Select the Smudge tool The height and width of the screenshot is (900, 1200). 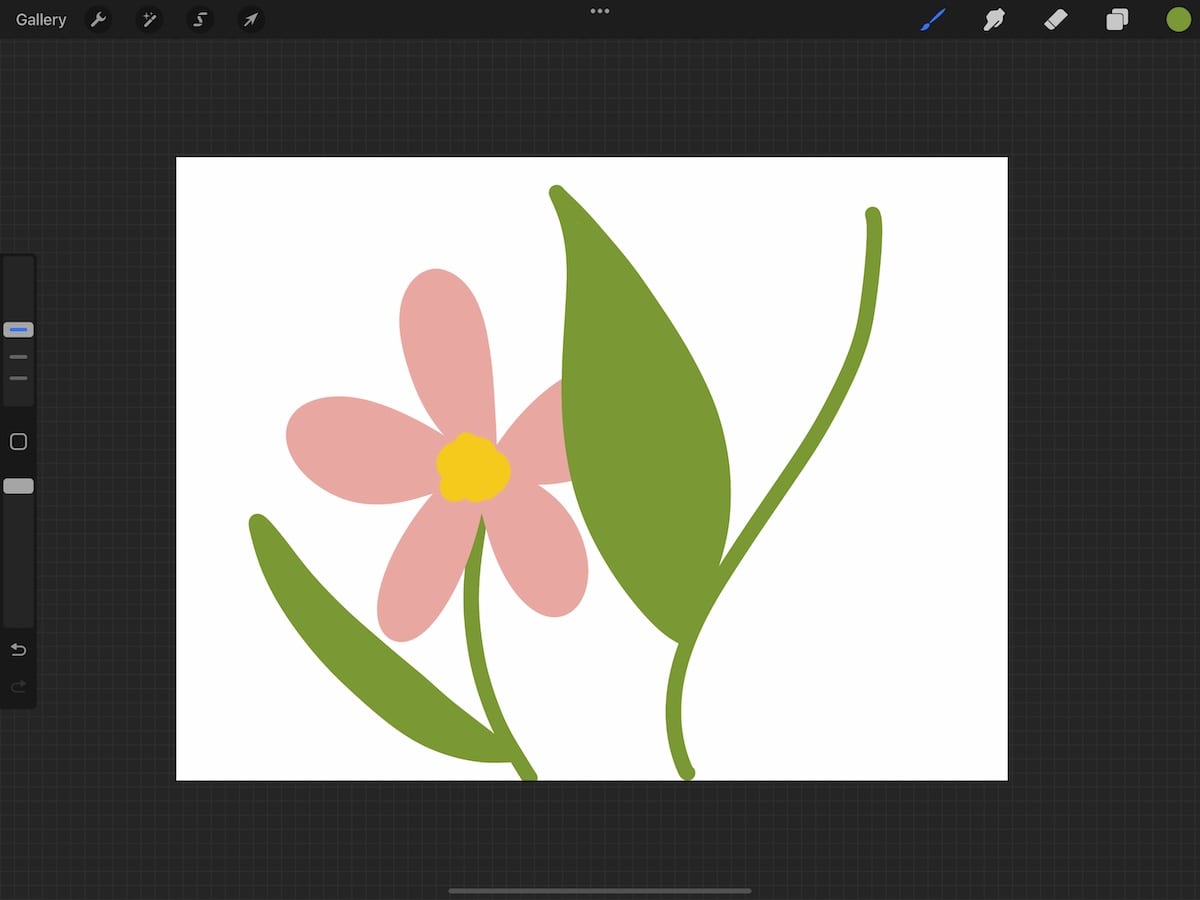point(993,19)
